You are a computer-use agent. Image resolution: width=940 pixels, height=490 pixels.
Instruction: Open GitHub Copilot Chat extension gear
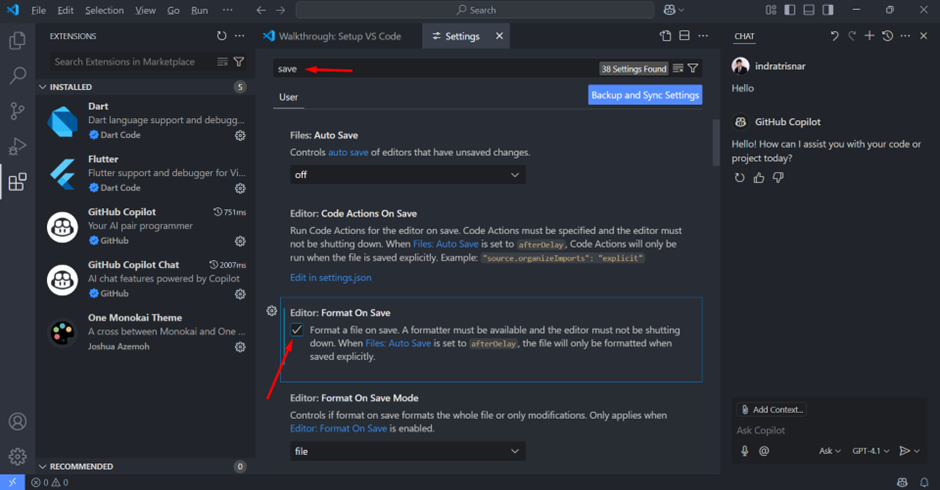(240, 294)
